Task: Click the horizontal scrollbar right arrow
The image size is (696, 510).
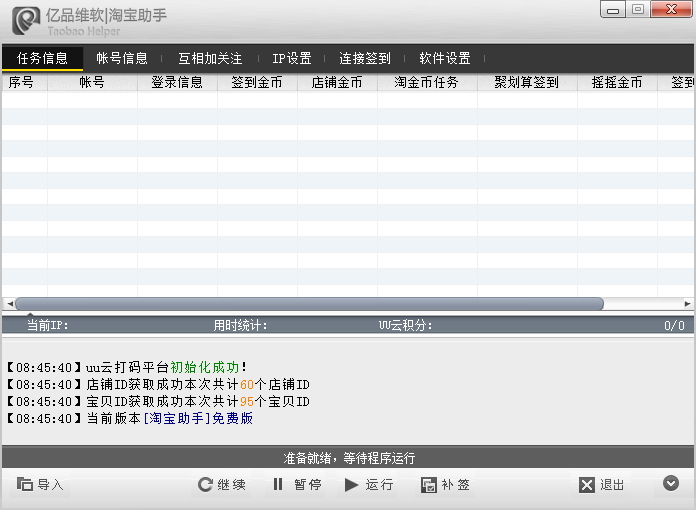Action: coord(687,304)
